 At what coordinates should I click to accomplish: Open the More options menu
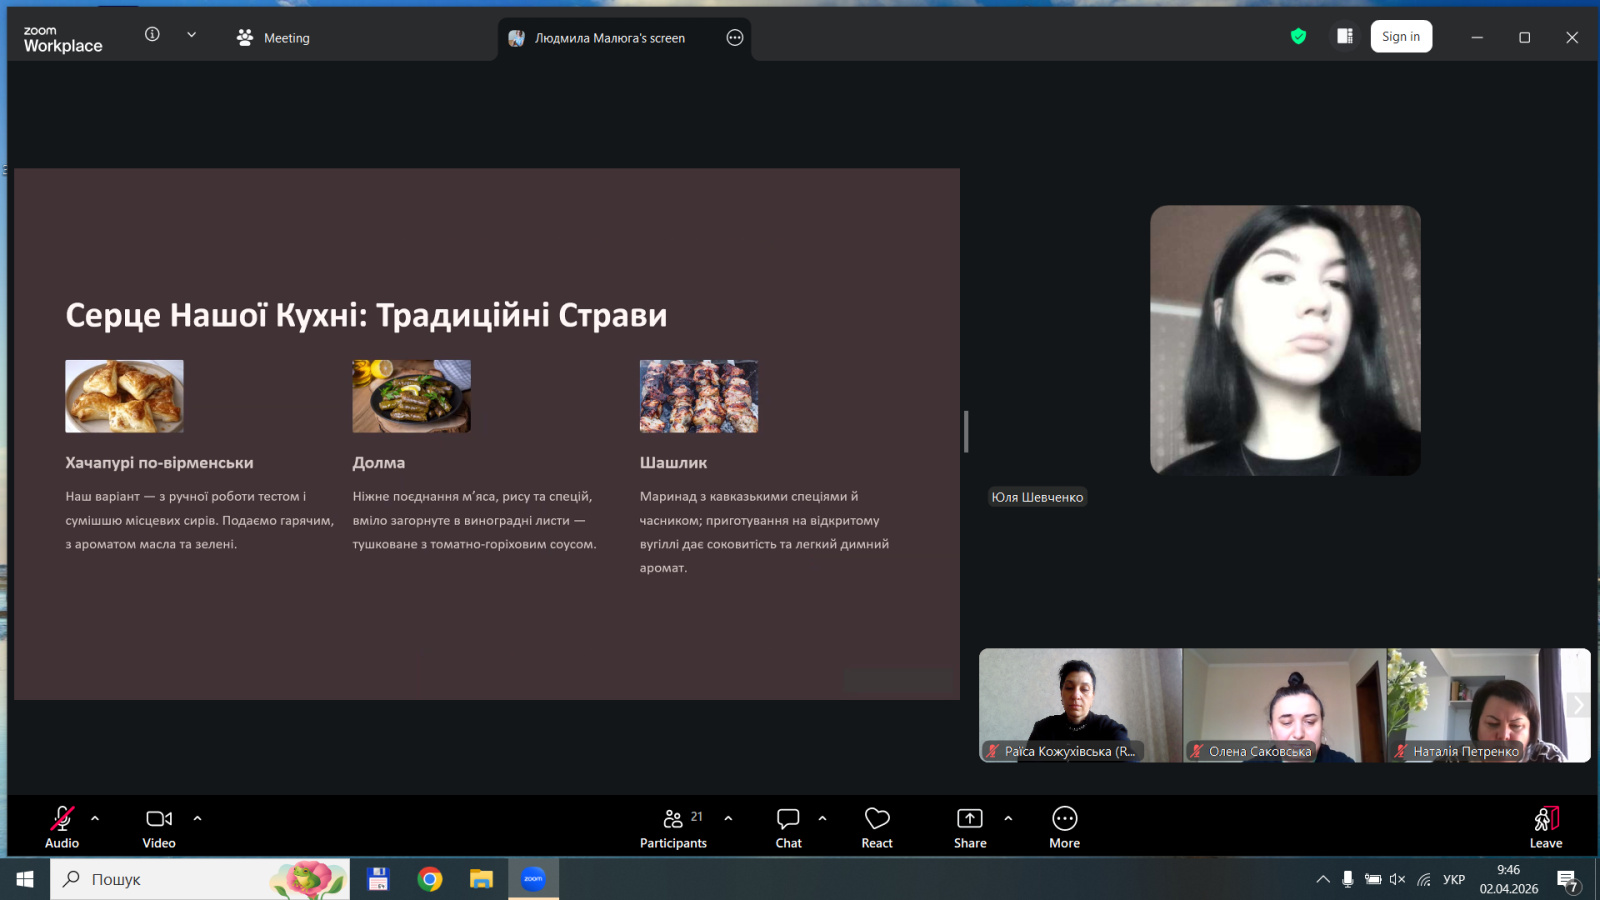point(1064,819)
